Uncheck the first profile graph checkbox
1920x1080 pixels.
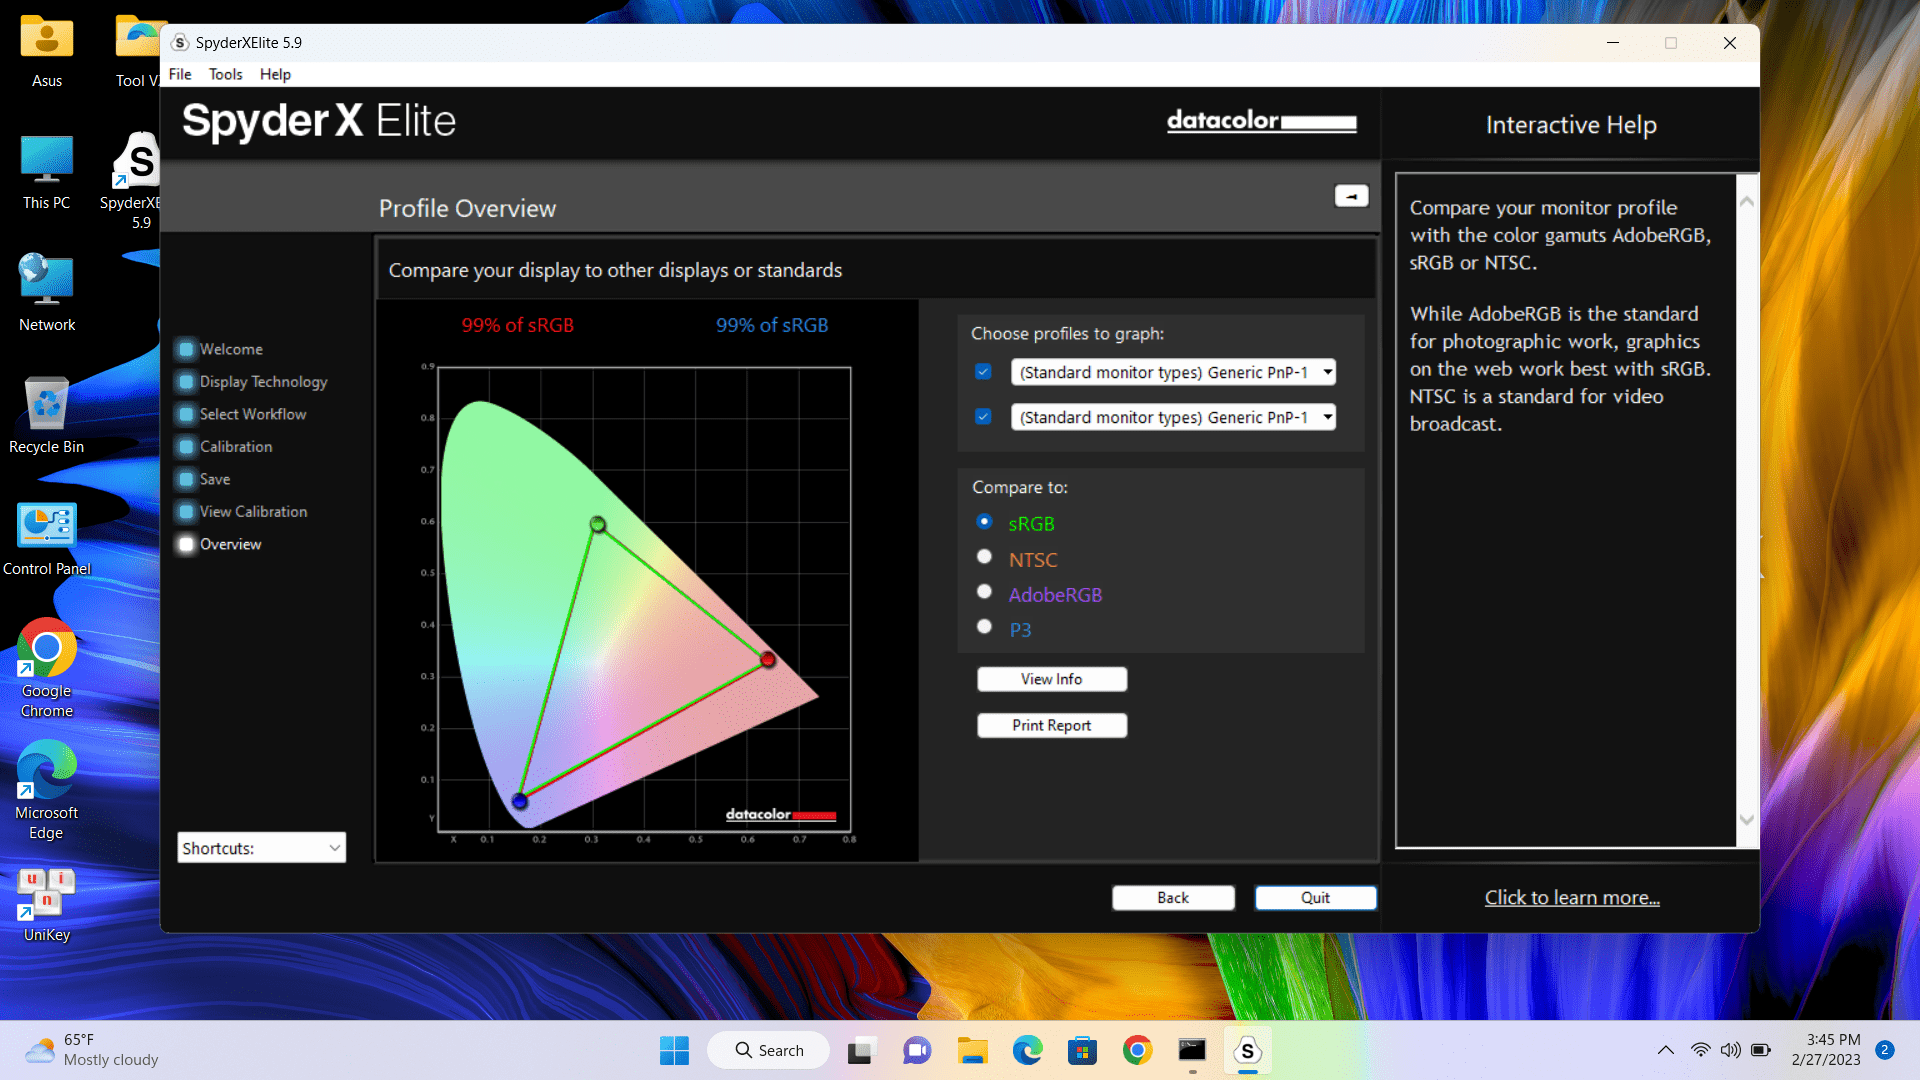[x=983, y=372]
